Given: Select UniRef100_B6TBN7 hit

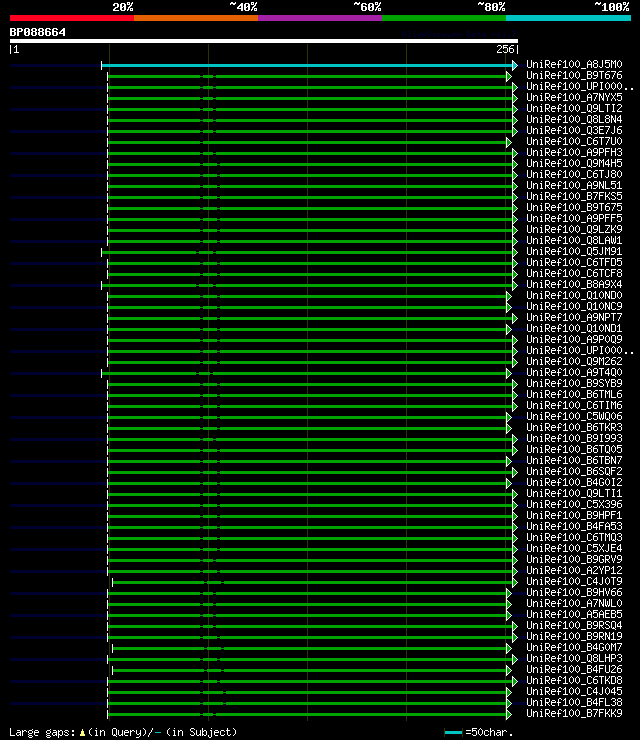Looking at the screenshot, I should [x=574, y=461].
